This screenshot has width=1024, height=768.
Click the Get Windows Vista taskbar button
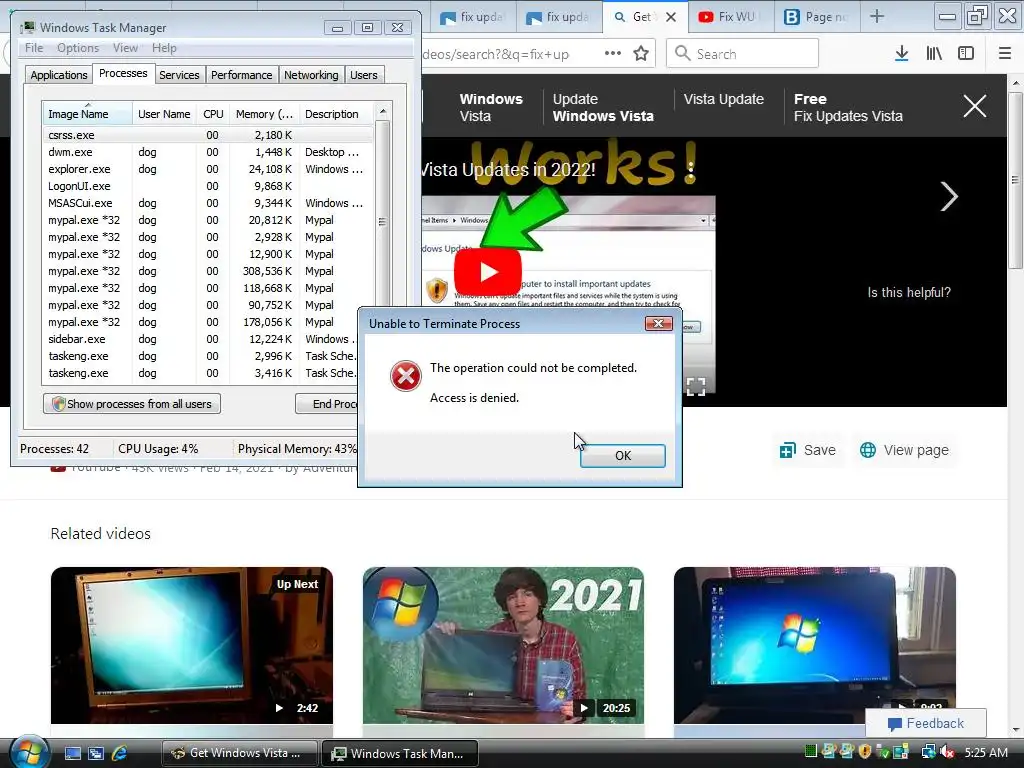[x=239, y=753]
